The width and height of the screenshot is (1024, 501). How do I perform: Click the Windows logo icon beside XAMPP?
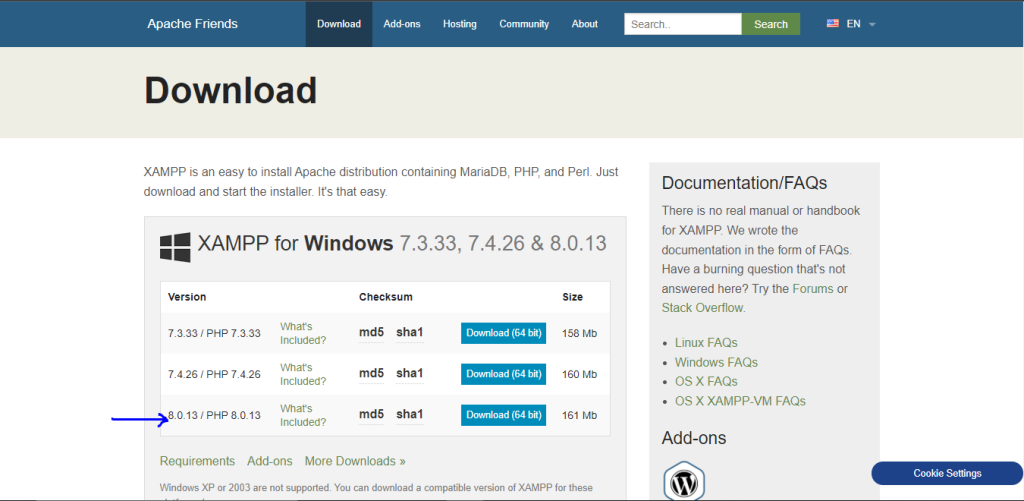175,247
